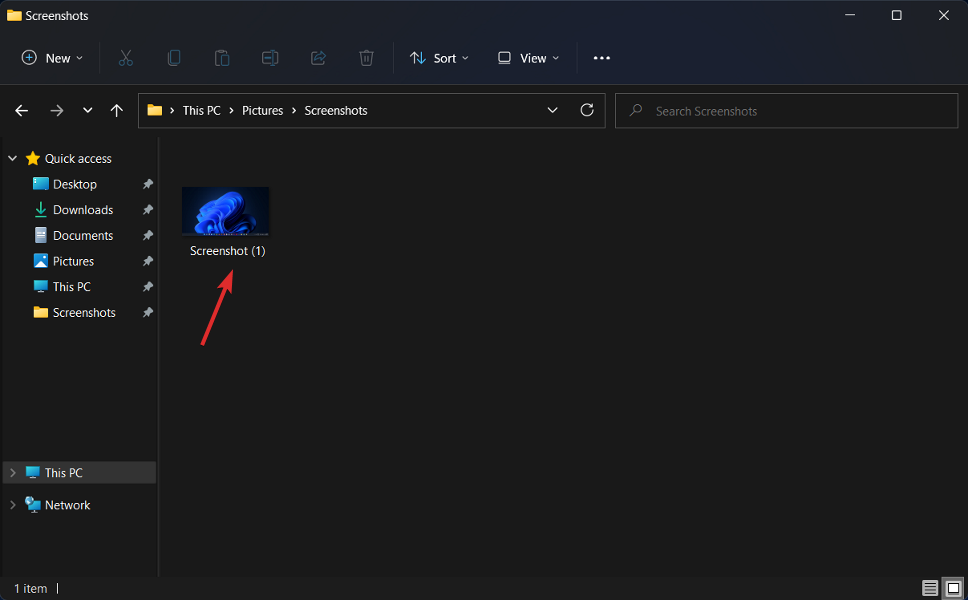Viewport: 968px width, 600px height.
Task: Click chevron after This PC in path
Action: (232, 110)
